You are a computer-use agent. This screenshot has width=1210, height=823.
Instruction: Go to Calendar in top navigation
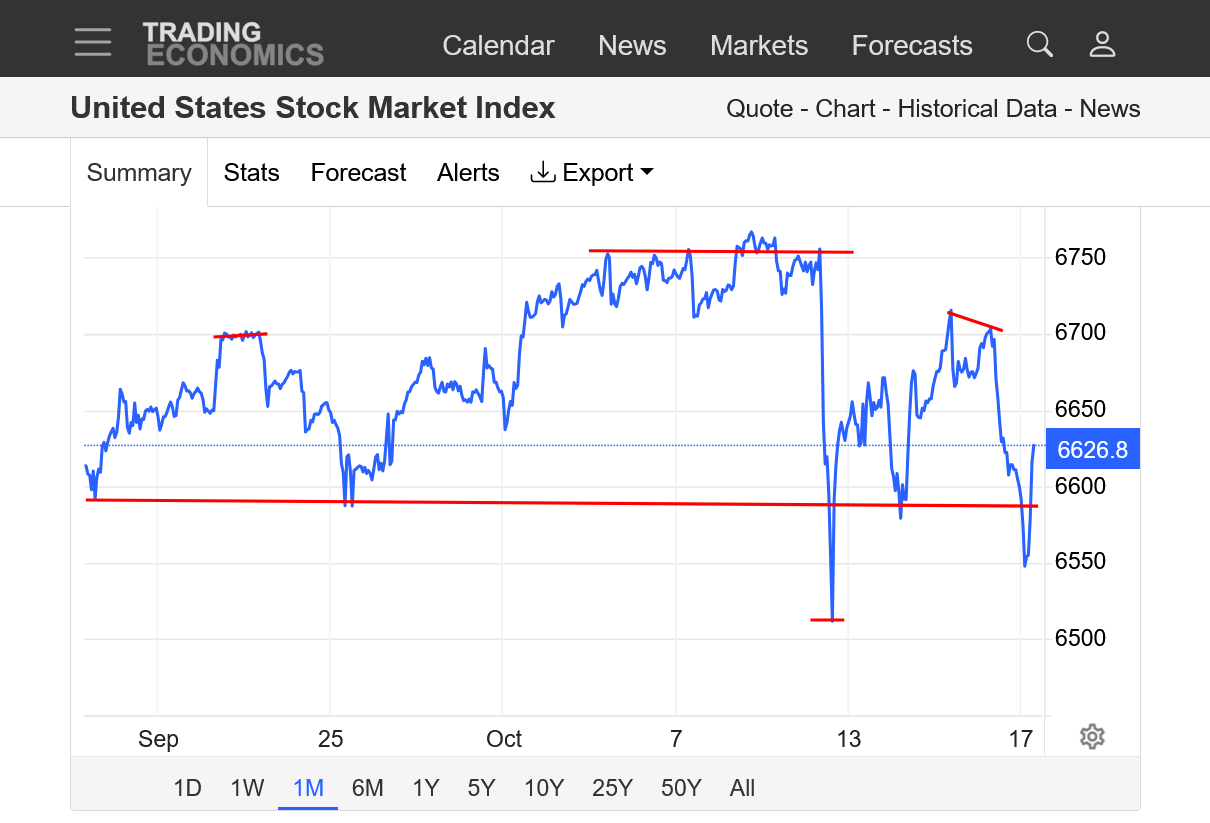point(498,46)
